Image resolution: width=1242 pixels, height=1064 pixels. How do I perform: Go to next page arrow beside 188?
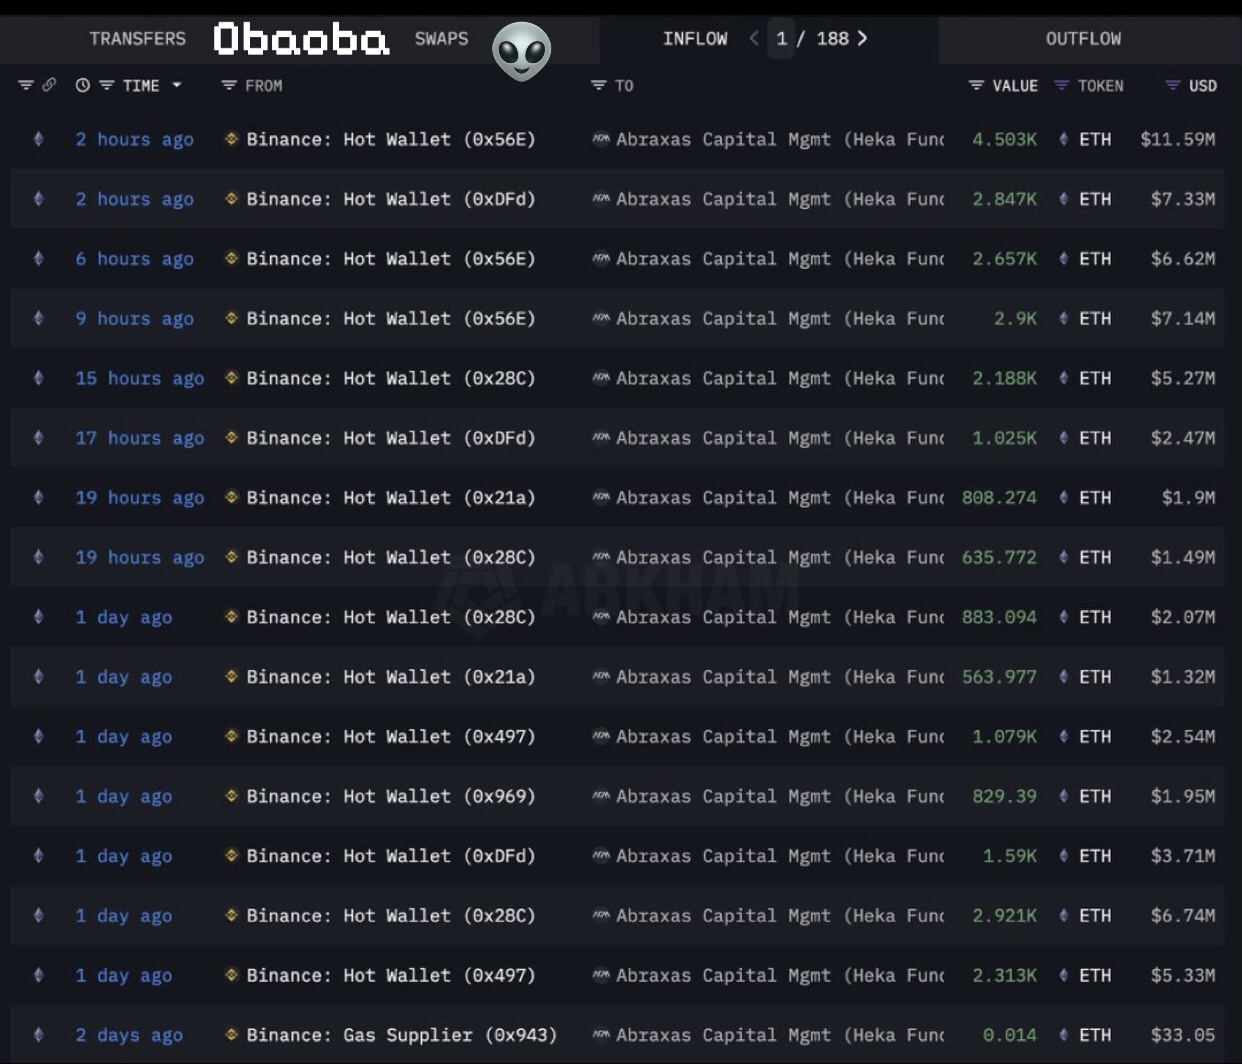(862, 38)
